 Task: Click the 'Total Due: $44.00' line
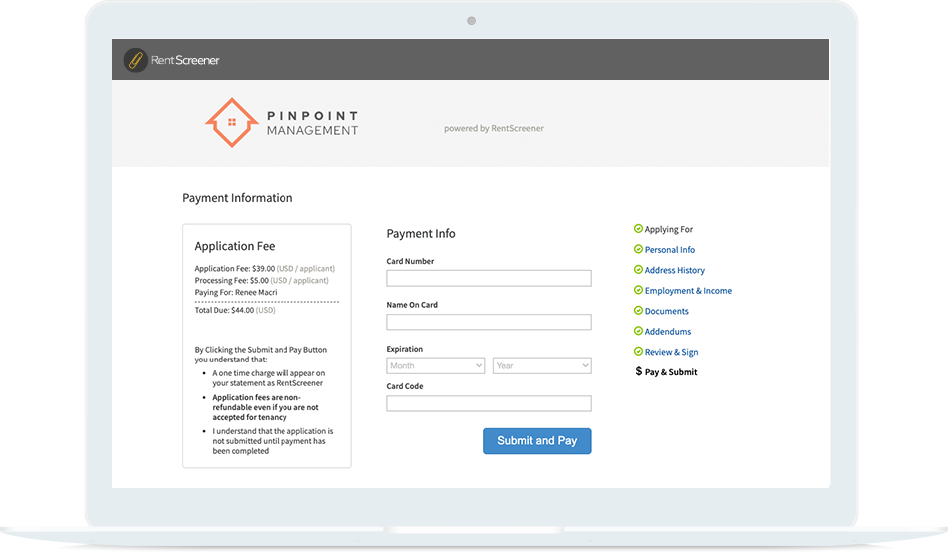[235, 310]
